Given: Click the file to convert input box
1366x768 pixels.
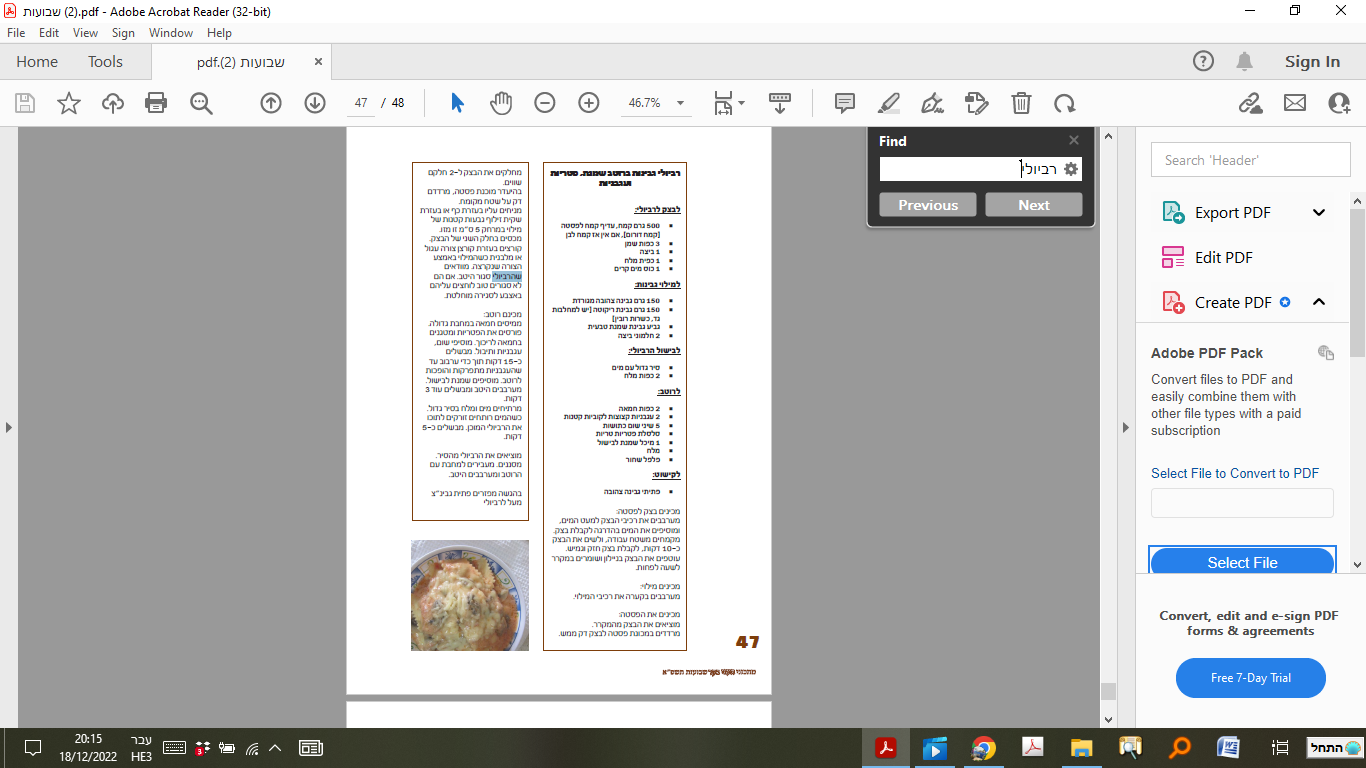Looking at the screenshot, I should [x=1242, y=503].
